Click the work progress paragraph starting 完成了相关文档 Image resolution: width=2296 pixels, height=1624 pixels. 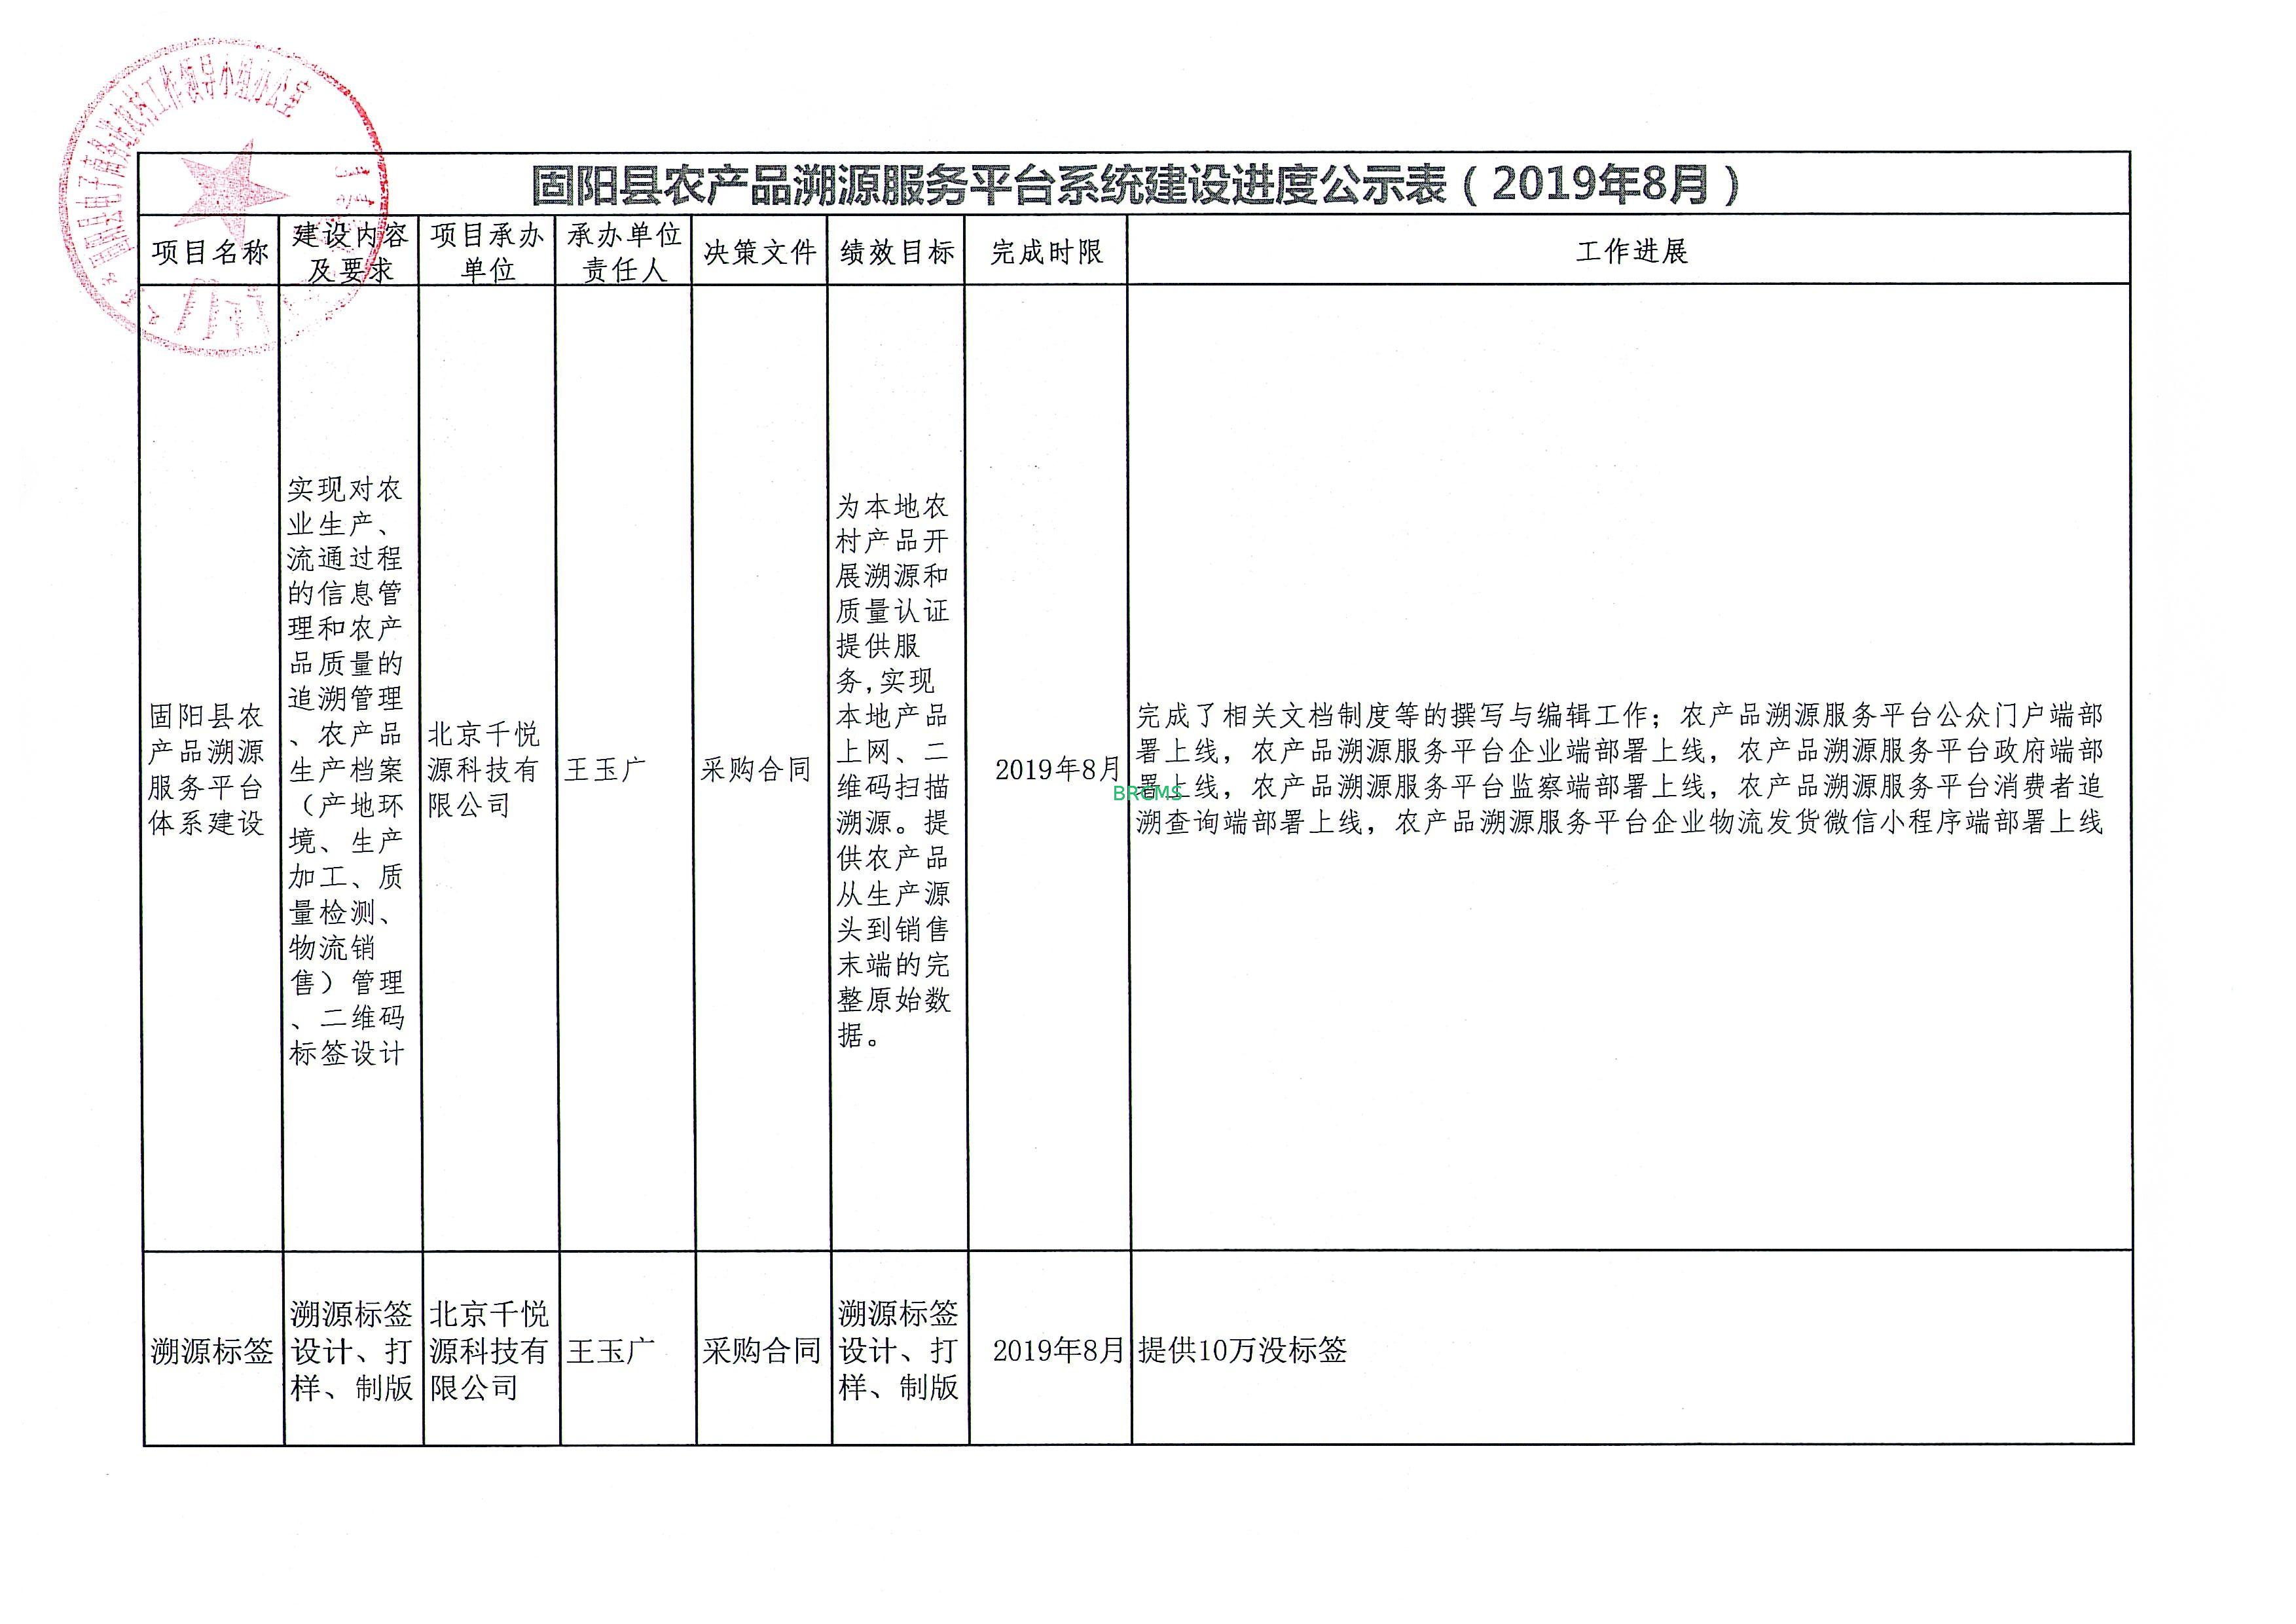(1619, 769)
